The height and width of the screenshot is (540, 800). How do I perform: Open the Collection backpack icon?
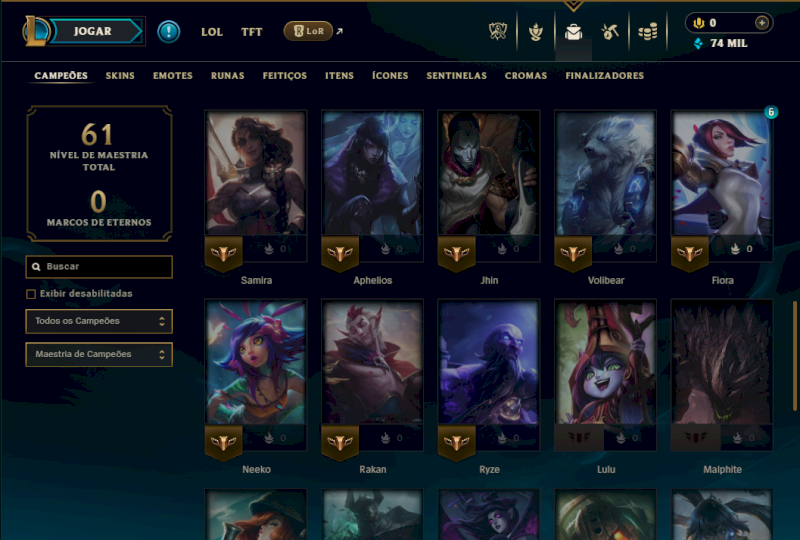pyautogui.click(x=573, y=32)
